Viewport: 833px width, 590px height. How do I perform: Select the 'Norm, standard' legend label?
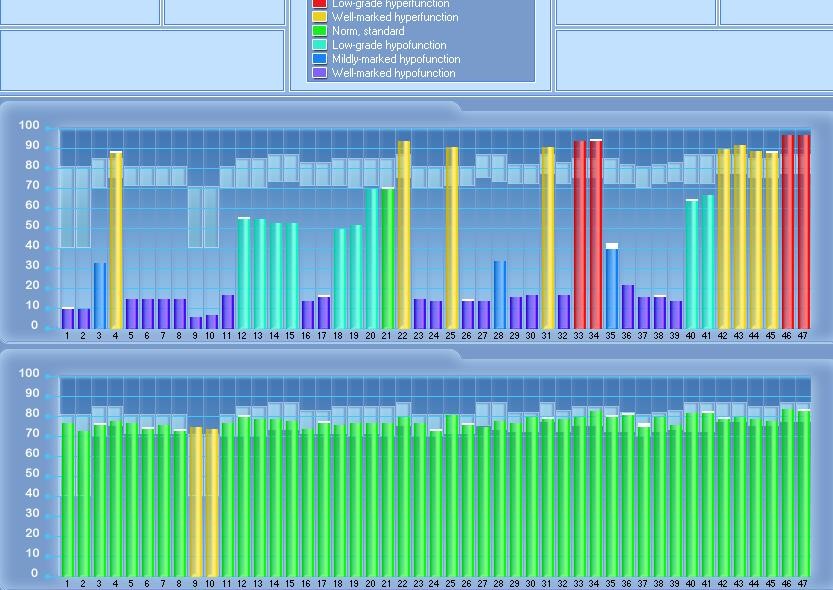[x=368, y=31]
